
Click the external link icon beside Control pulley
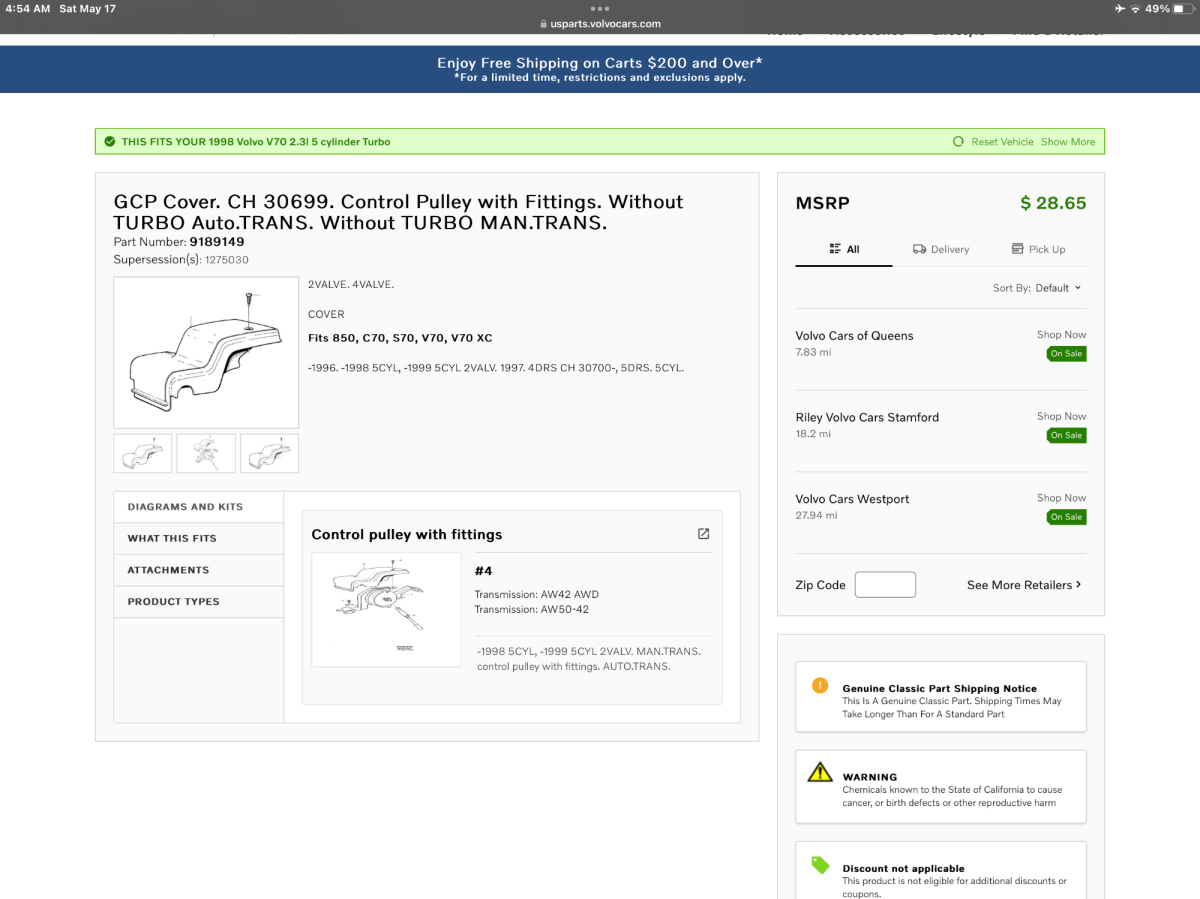click(703, 534)
